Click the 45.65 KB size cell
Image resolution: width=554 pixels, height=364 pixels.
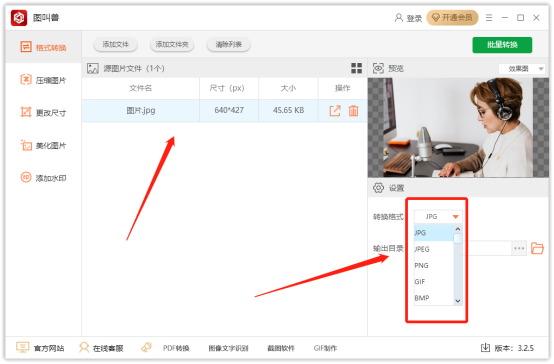pos(288,110)
